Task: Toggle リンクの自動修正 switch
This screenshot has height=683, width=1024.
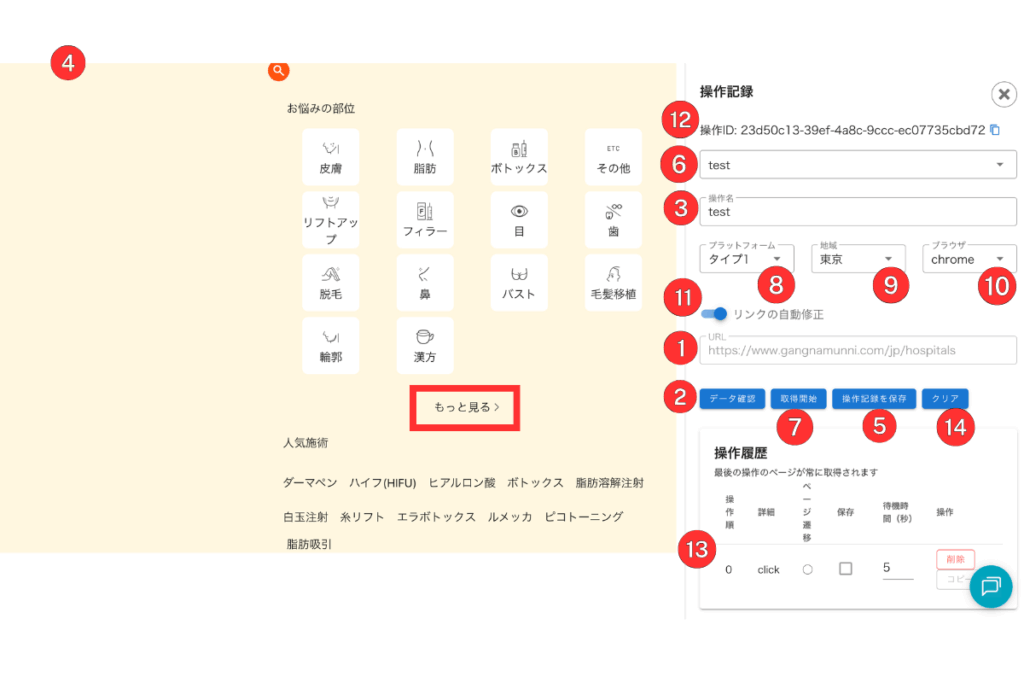Action: (714, 314)
